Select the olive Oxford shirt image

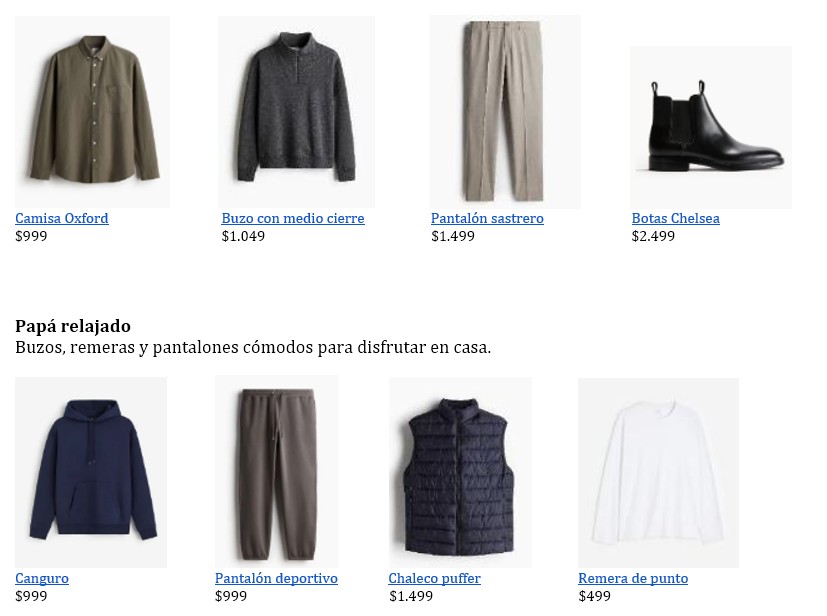pyautogui.click(x=92, y=112)
